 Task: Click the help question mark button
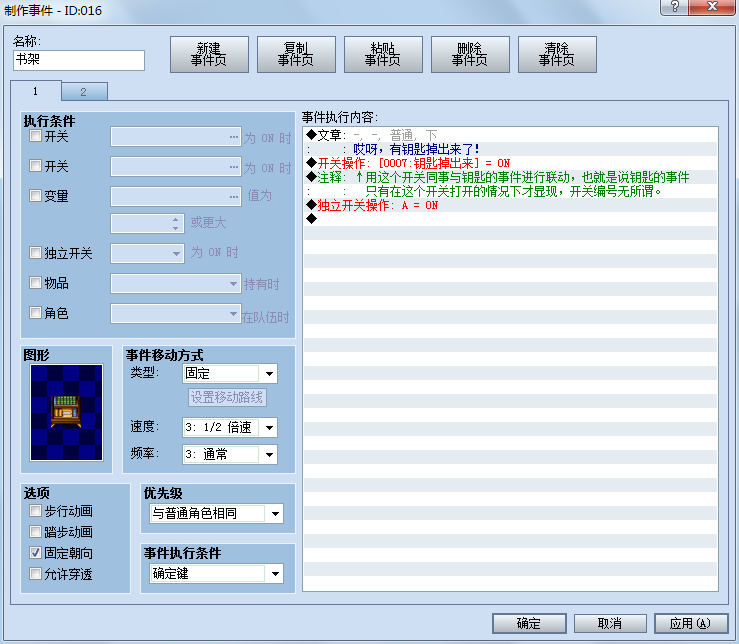(674, 7)
